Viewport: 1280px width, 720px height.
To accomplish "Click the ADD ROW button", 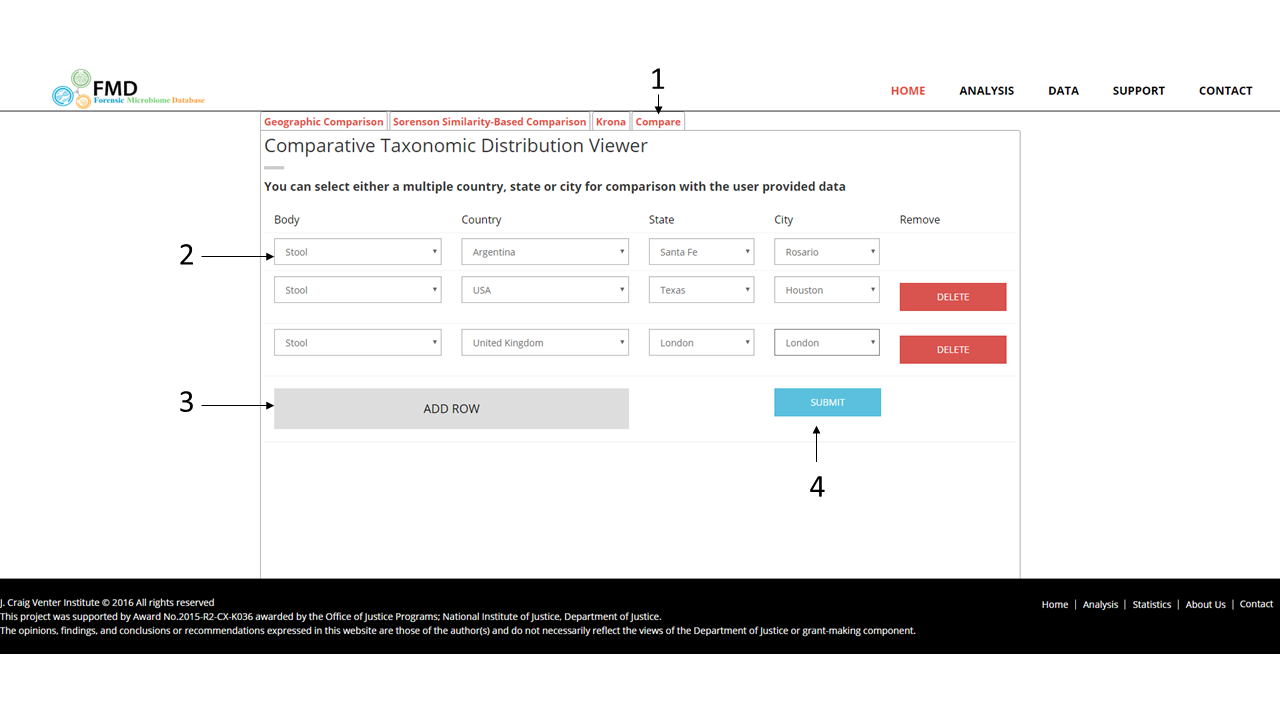I will 451,408.
